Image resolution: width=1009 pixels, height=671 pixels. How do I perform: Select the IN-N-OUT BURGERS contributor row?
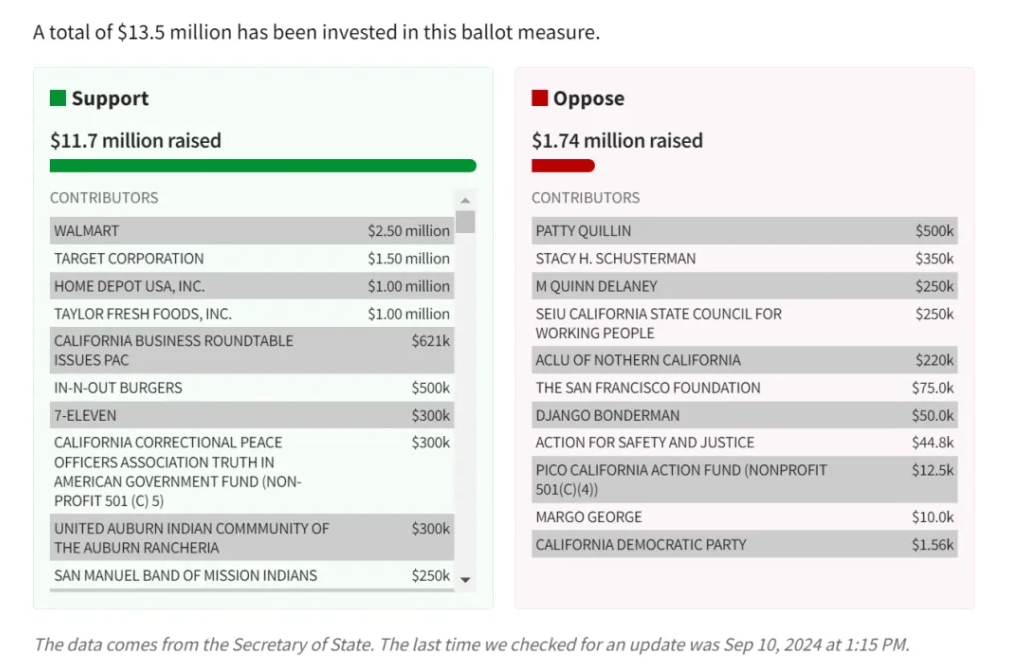click(252, 388)
